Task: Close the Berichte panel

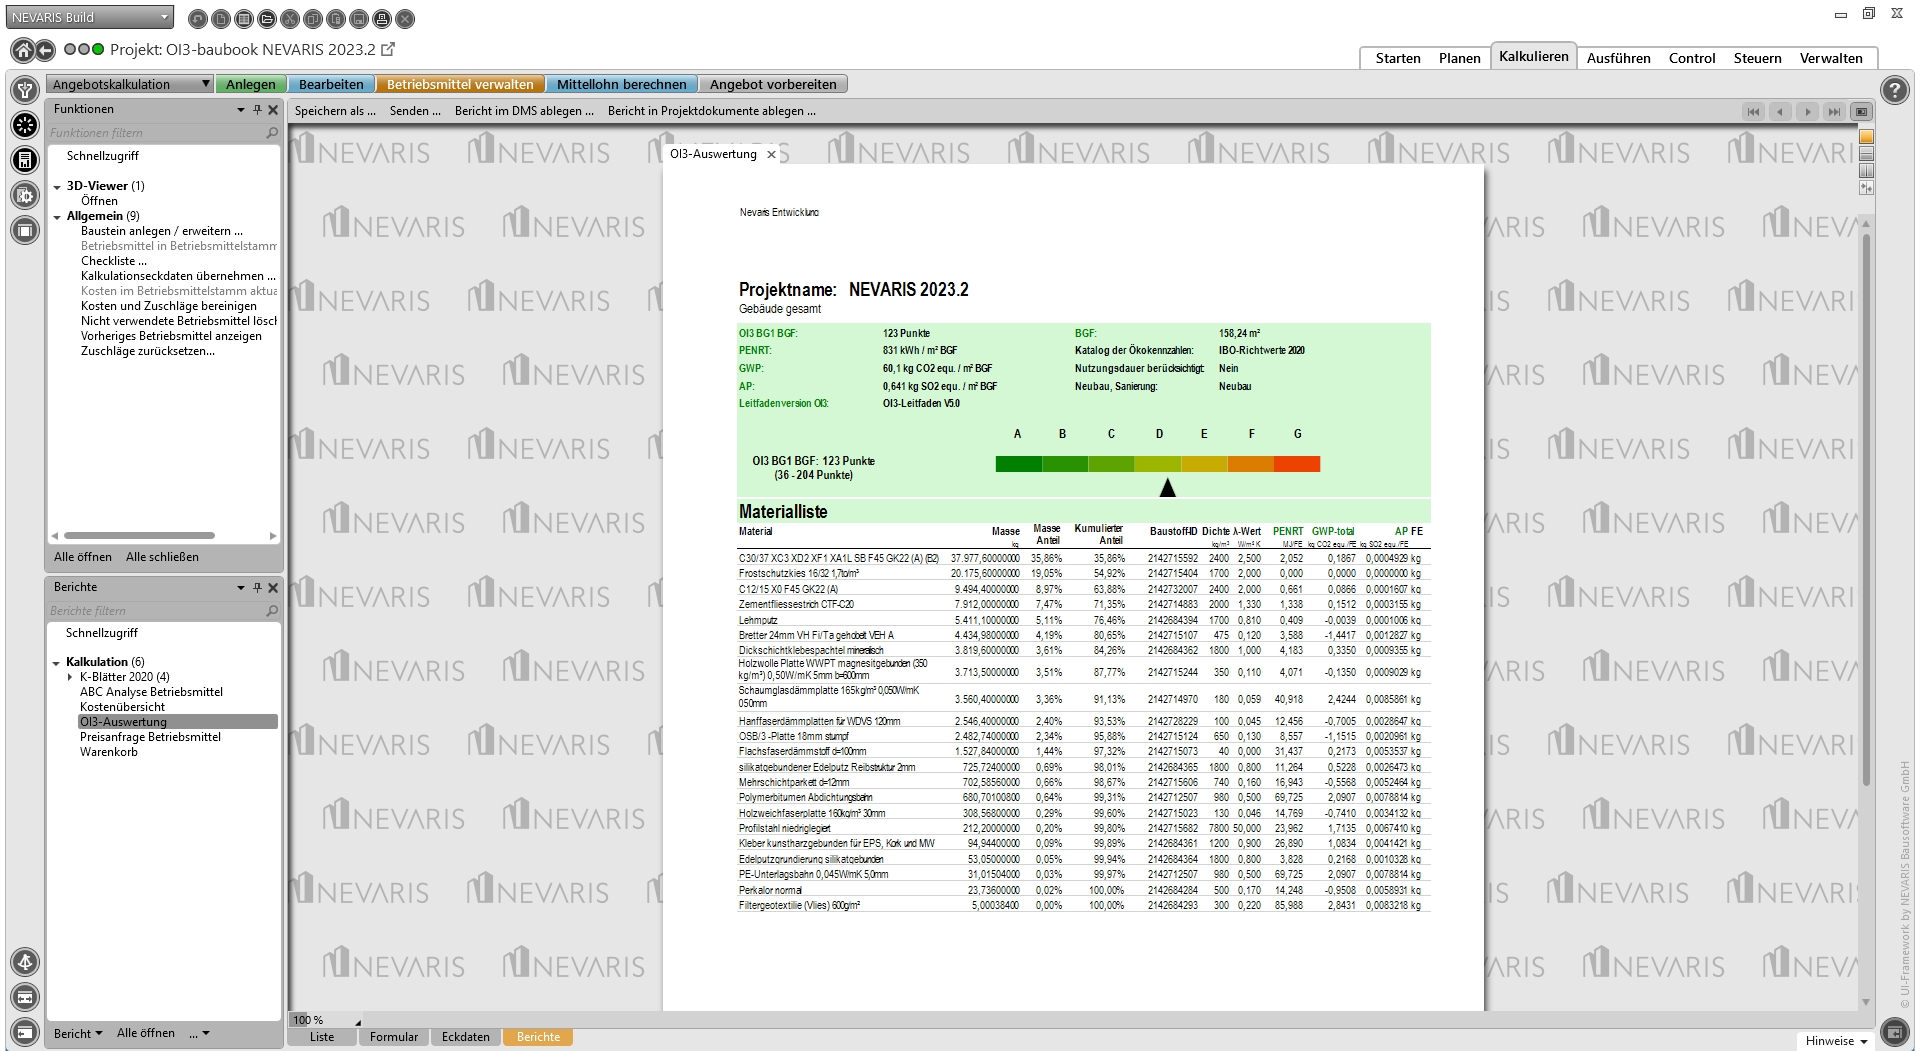Action: pyautogui.click(x=273, y=588)
